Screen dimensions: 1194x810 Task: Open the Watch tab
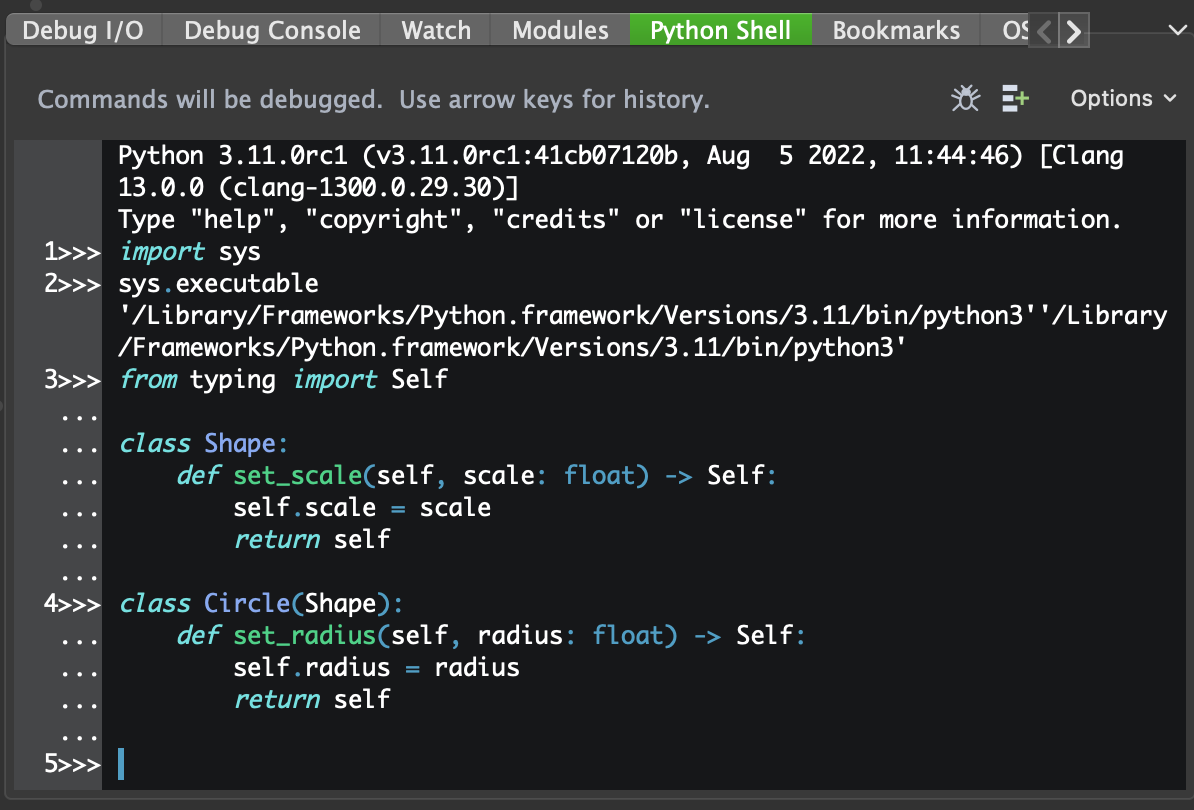coord(435,30)
